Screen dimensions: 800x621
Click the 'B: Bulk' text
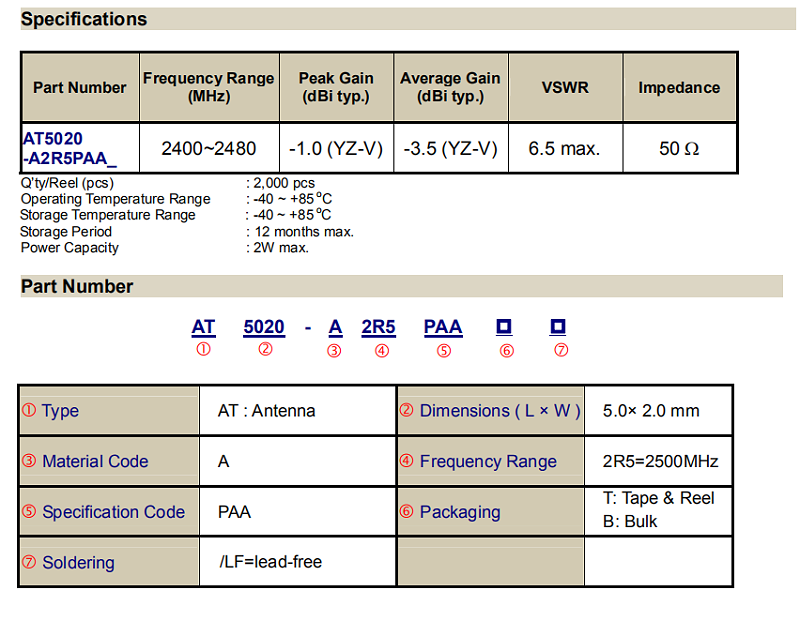(x=630, y=521)
